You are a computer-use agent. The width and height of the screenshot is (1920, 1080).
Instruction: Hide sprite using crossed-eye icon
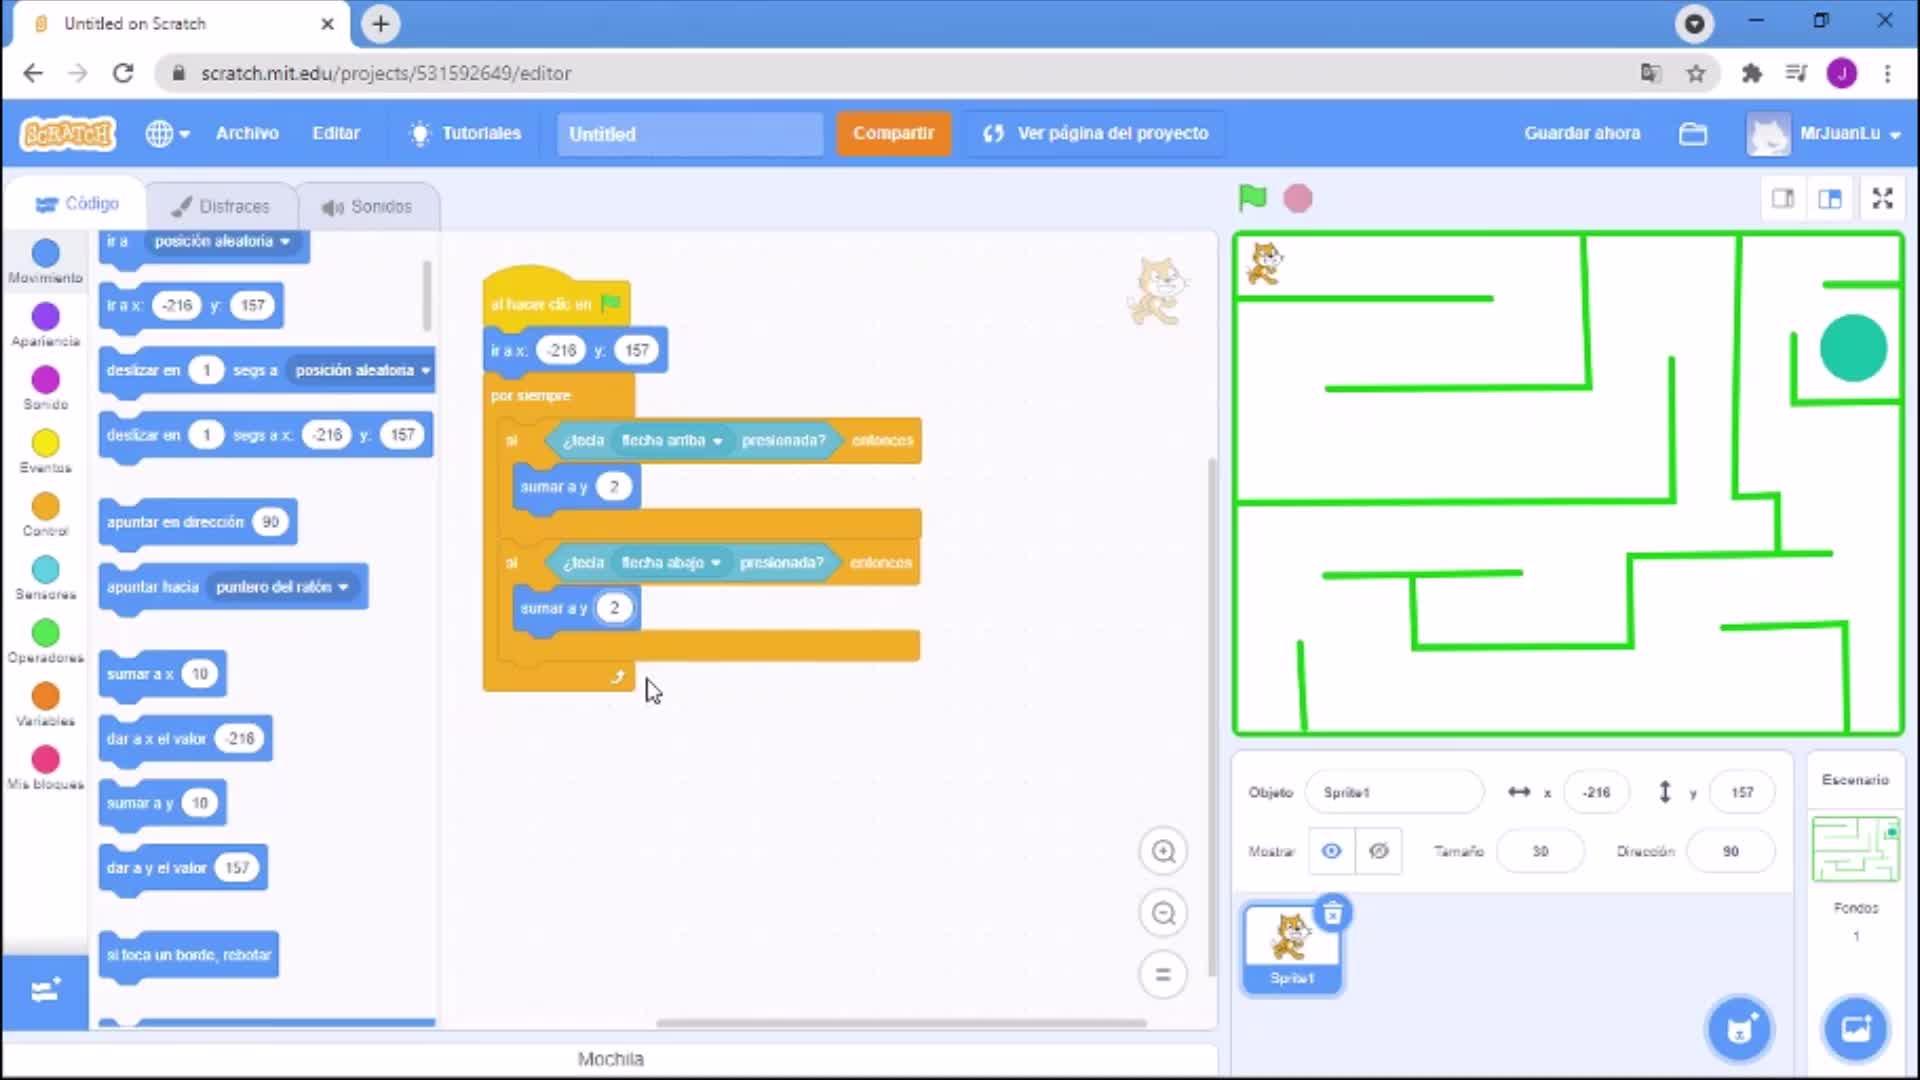pyautogui.click(x=1378, y=851)
